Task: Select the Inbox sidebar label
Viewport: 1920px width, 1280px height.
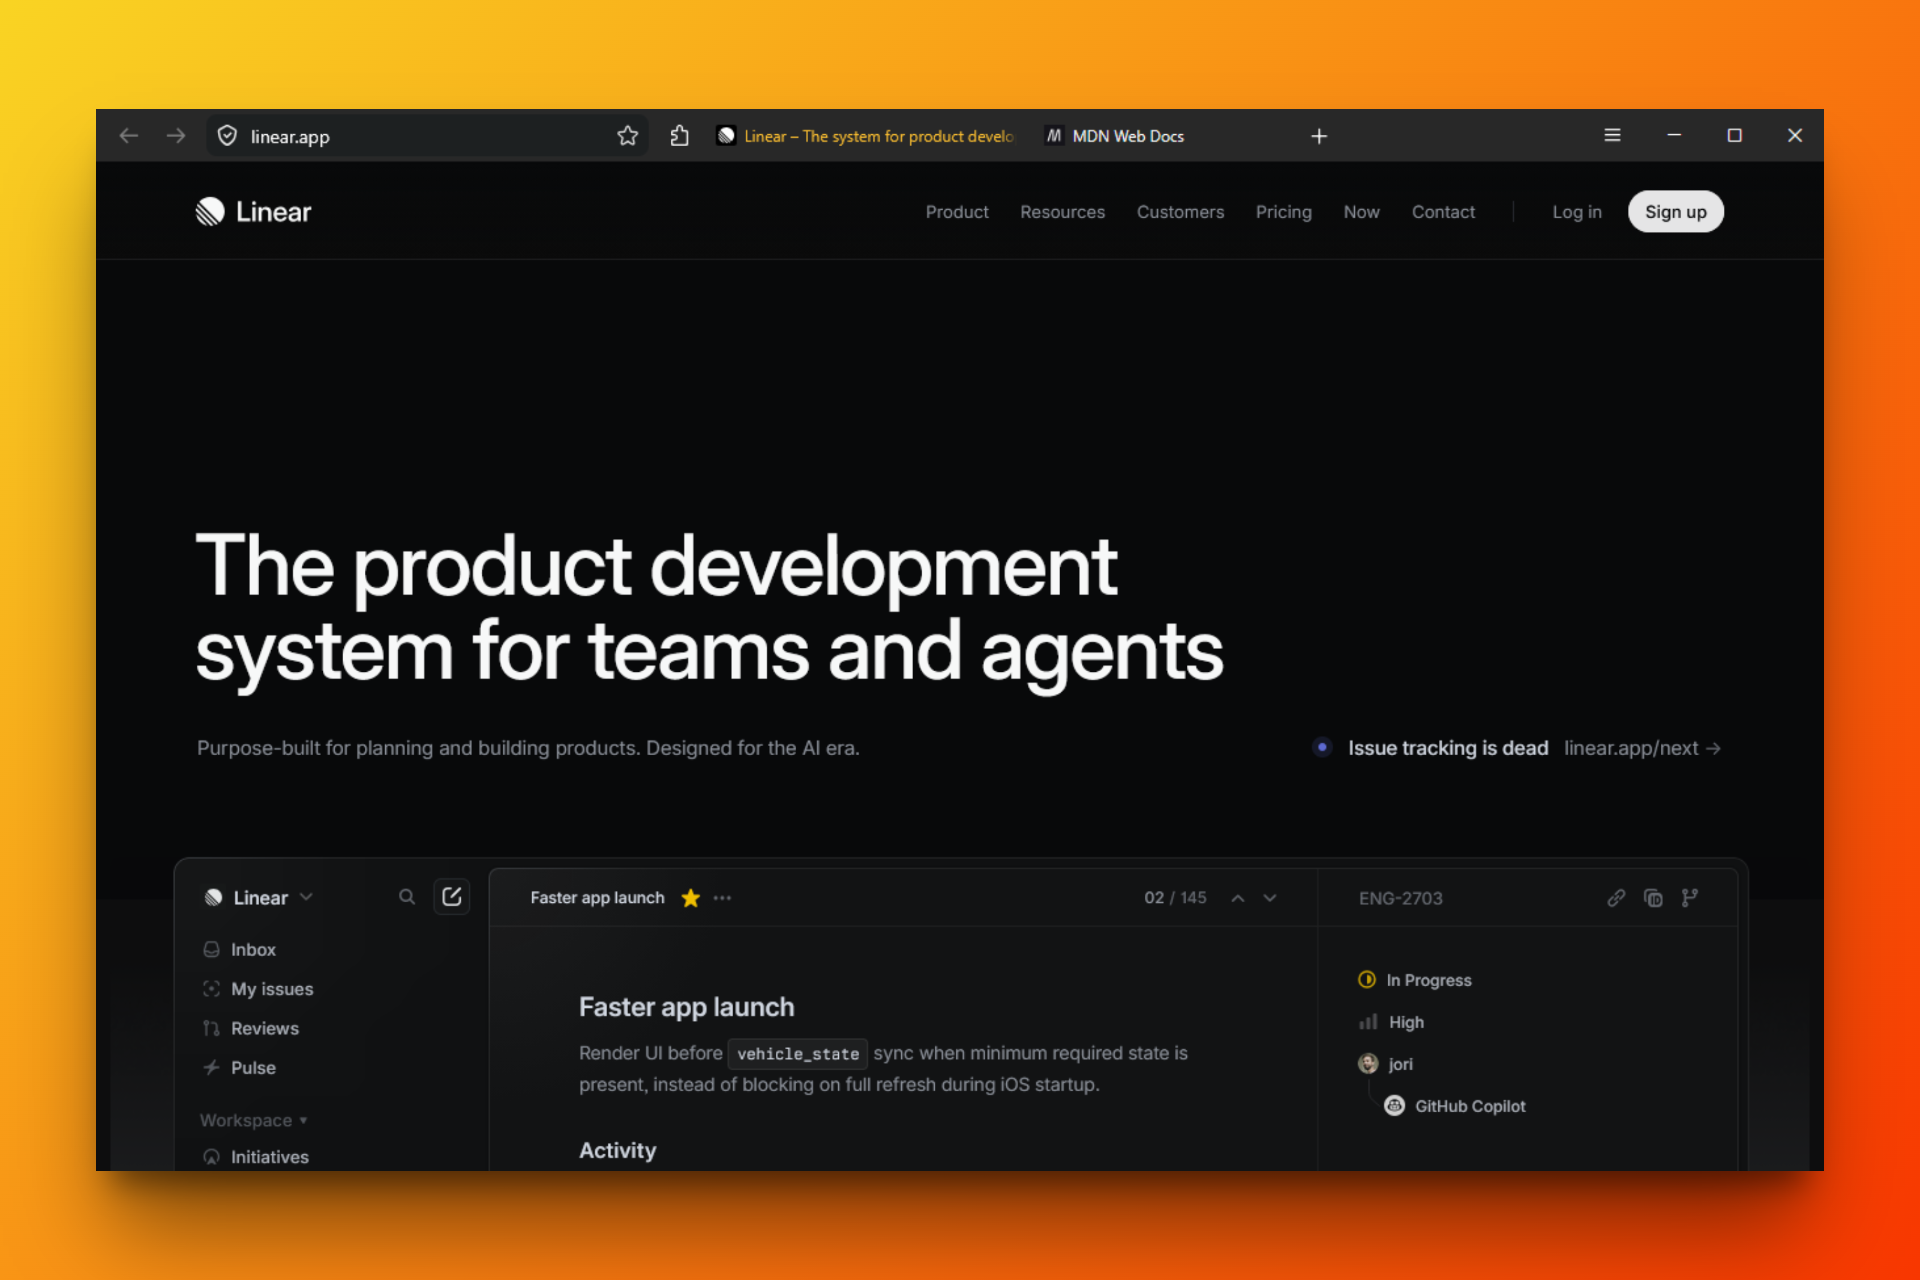Action: pos(253,949)
